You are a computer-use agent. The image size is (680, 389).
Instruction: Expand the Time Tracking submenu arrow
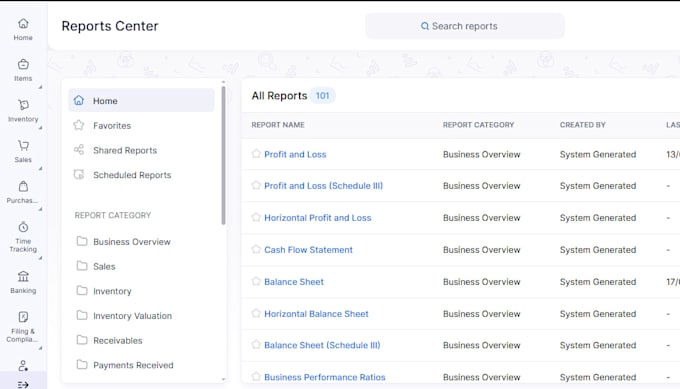tap(40, 258)
